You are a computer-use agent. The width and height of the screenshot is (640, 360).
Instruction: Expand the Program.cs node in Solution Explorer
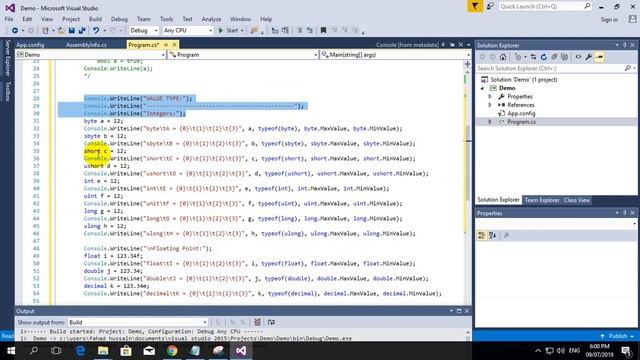490,122
